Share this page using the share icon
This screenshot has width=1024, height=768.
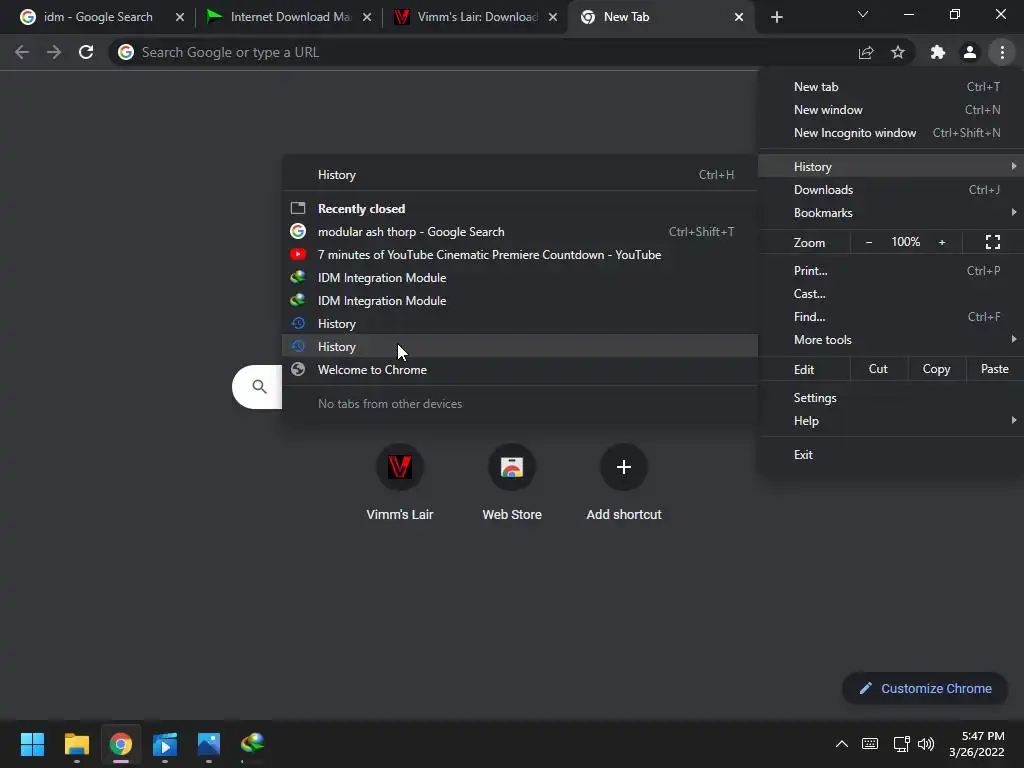[866, 52]
